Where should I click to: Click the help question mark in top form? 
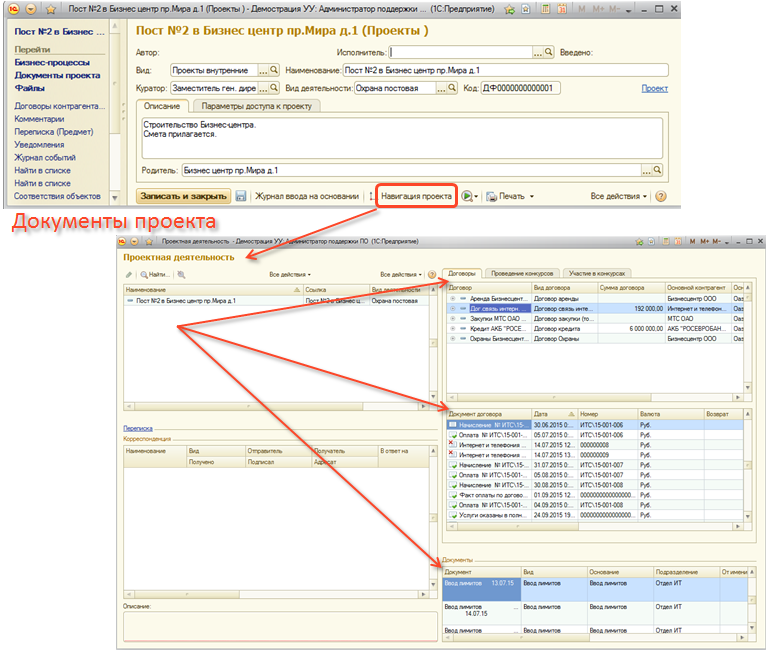click(x=662, y=196)
